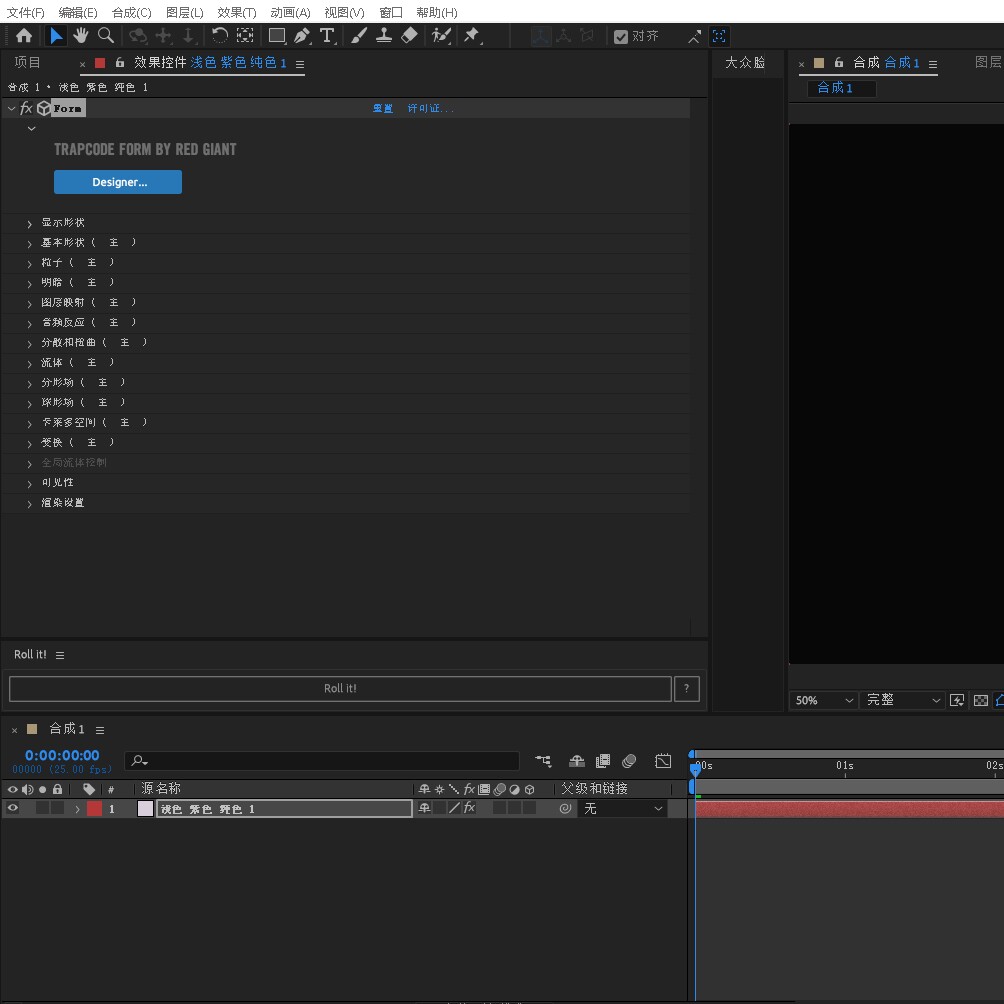Click the parent pick whip spiral icon

click(565, 809)
